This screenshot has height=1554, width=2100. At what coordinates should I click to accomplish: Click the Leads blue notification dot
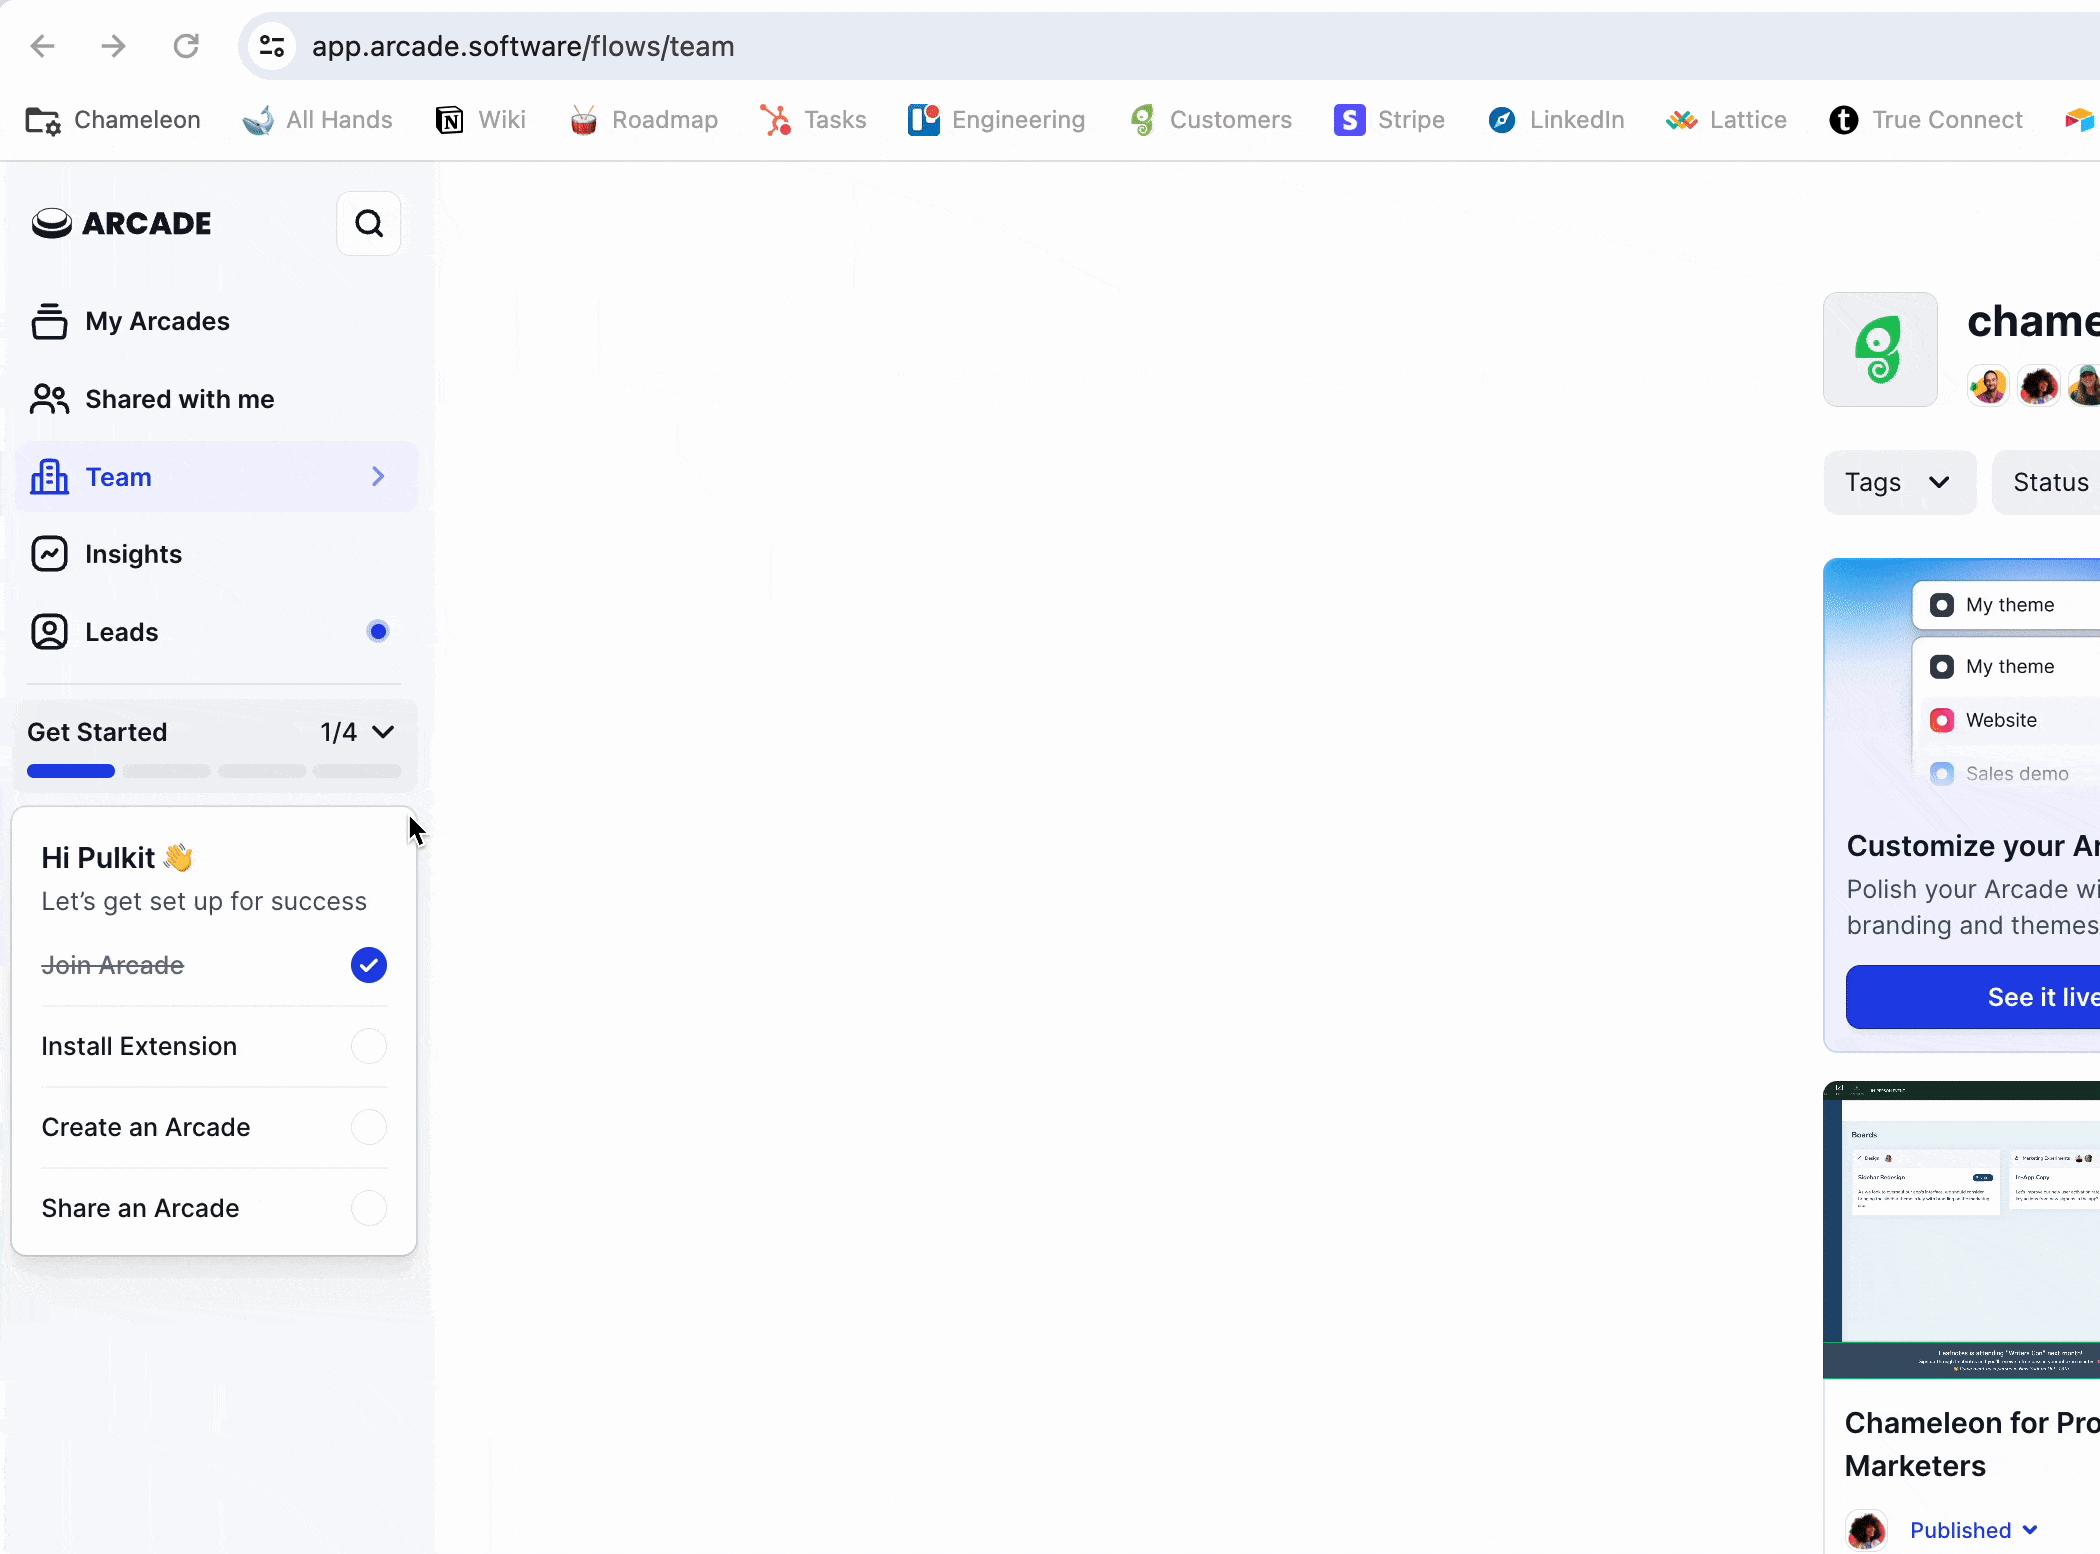378,631
